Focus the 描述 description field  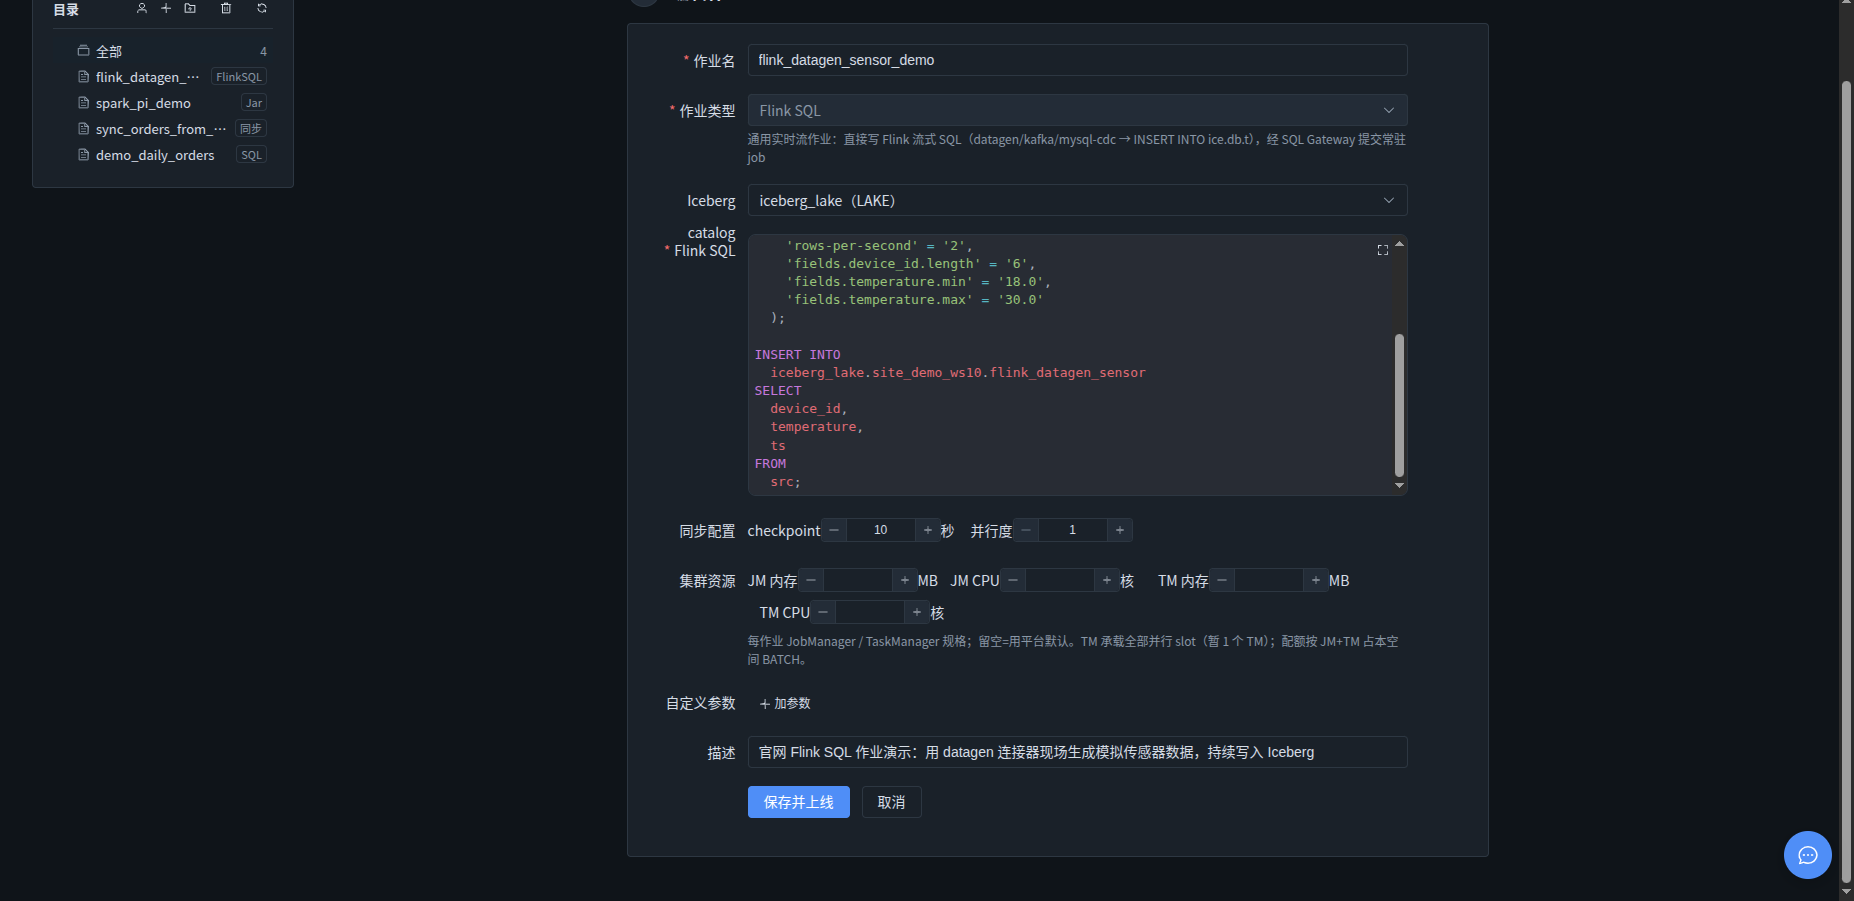coord(1077,752)
